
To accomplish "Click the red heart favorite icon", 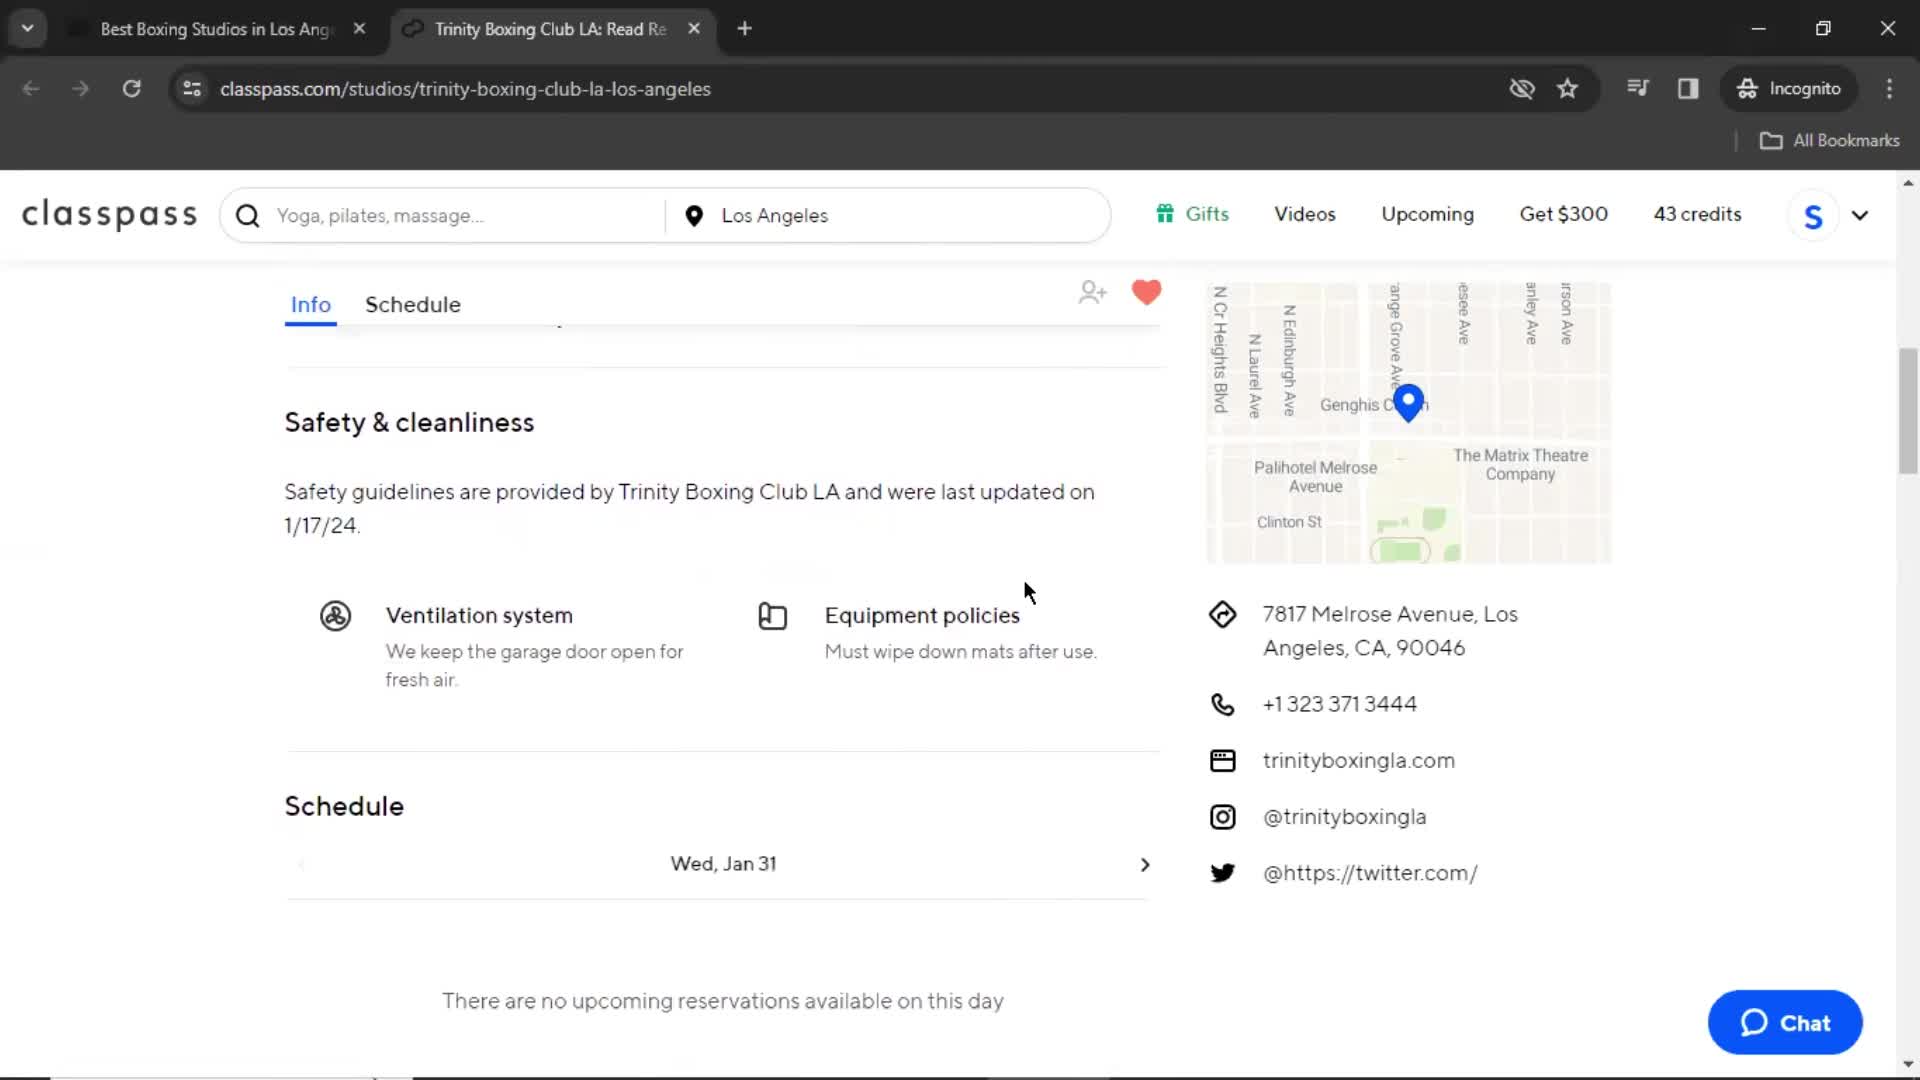I will tap(1146, 292).
